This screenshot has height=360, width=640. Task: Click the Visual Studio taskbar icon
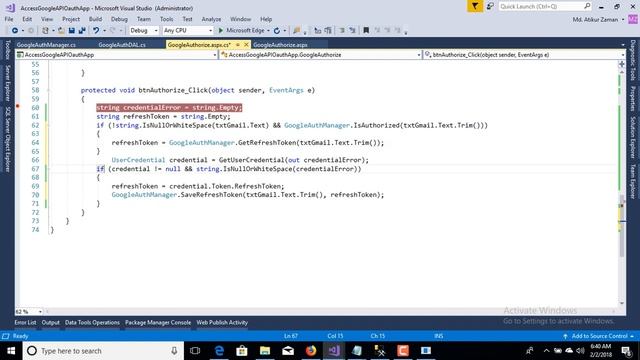click(x=334, y=351)
